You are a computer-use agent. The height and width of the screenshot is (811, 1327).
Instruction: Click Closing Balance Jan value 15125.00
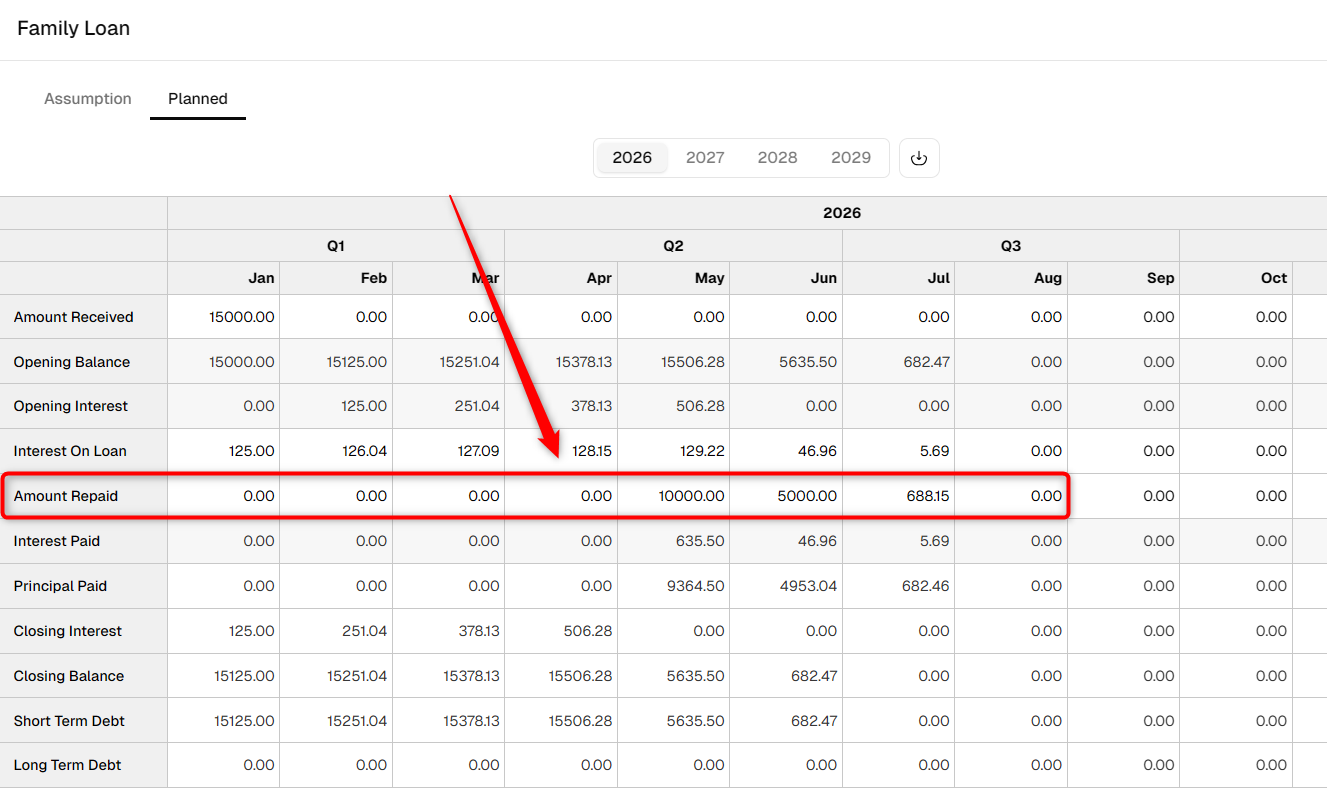pos(244,676)
